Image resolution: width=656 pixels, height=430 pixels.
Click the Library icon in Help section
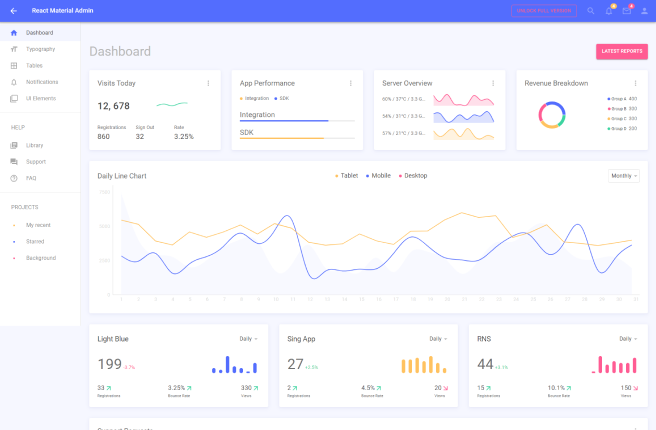pos(14,145)
